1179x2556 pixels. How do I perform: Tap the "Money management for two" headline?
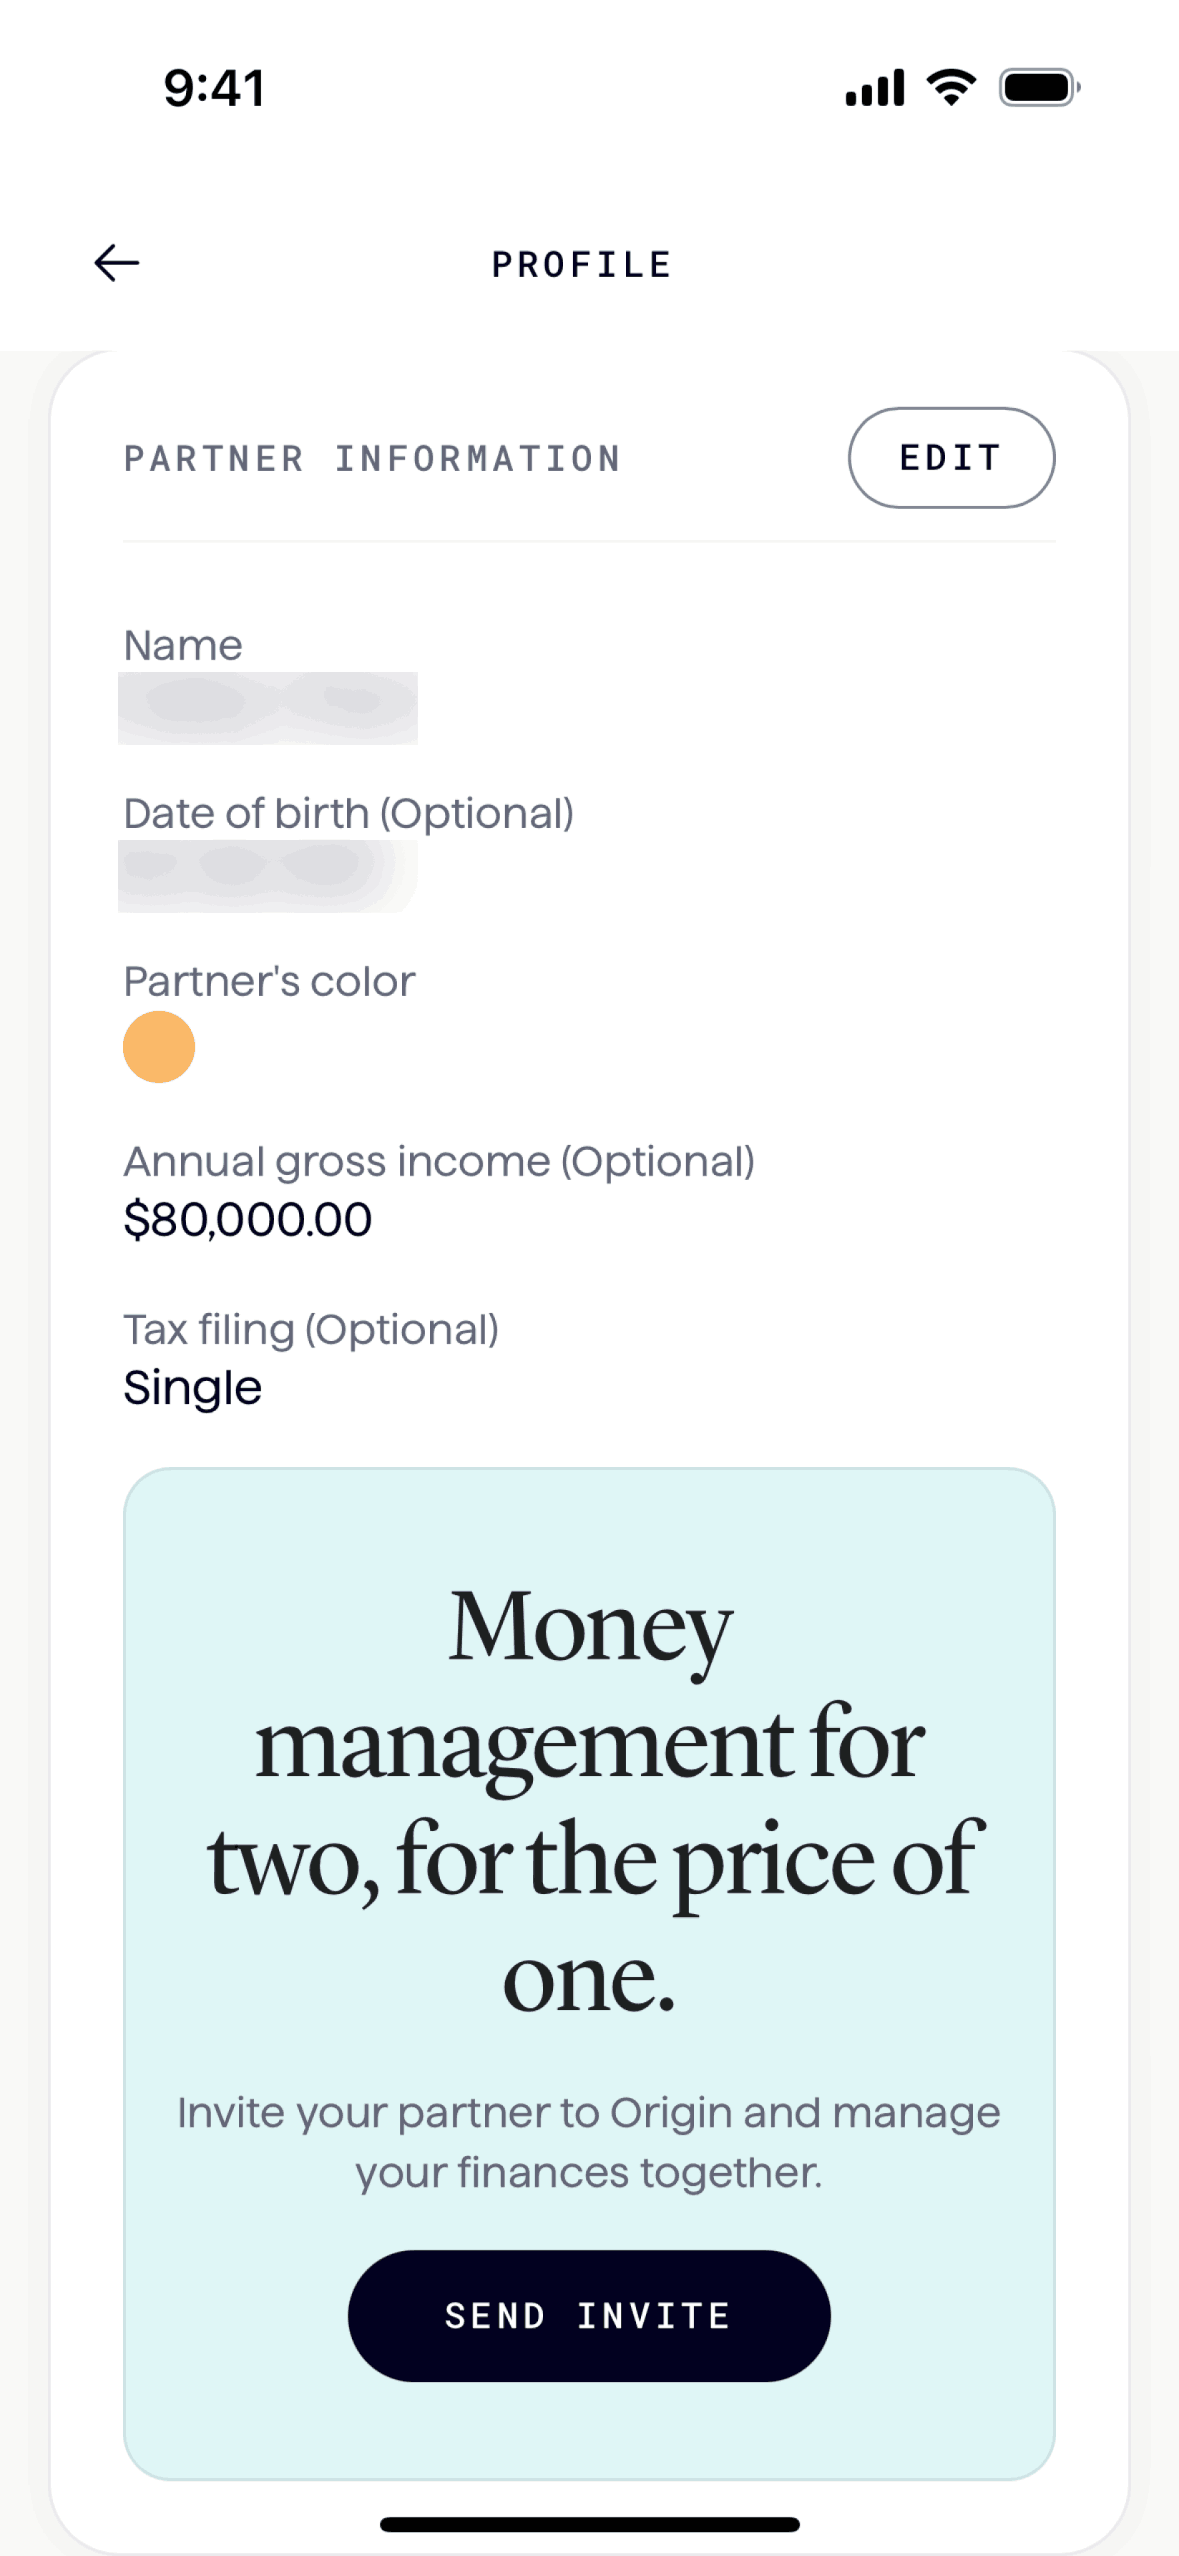[590, 1799]
